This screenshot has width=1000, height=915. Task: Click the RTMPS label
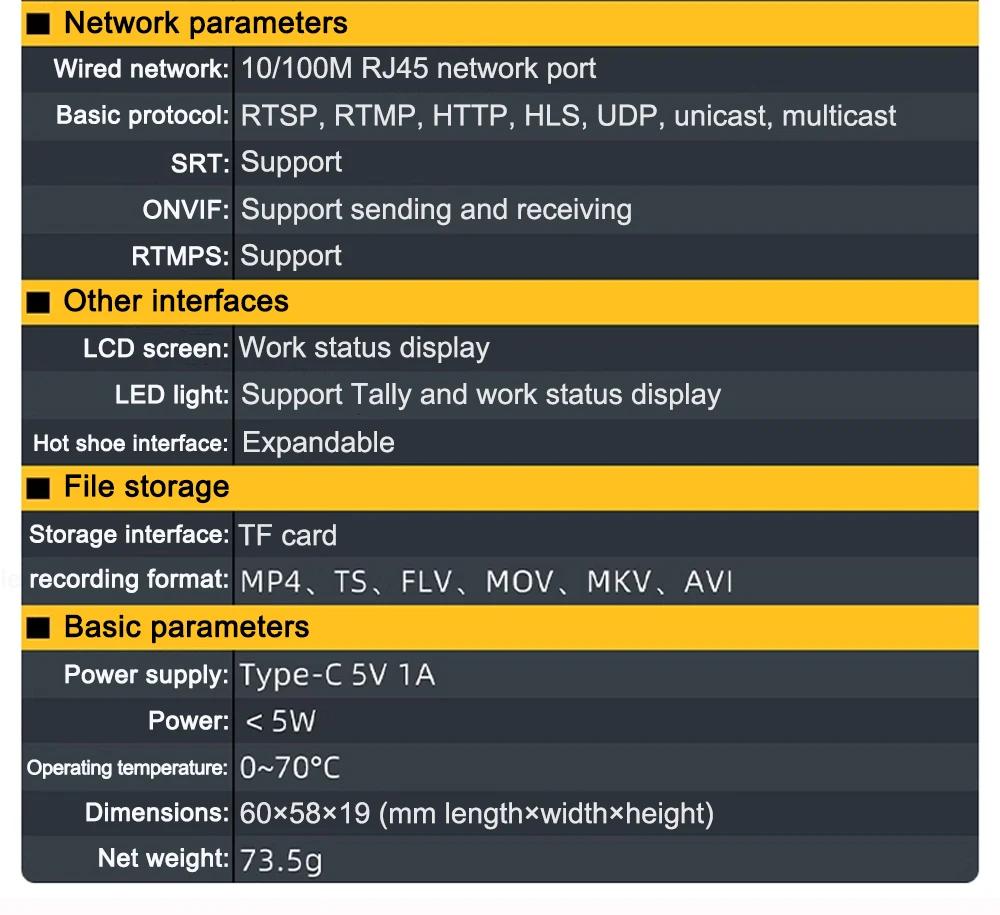(x=180, y=256)
